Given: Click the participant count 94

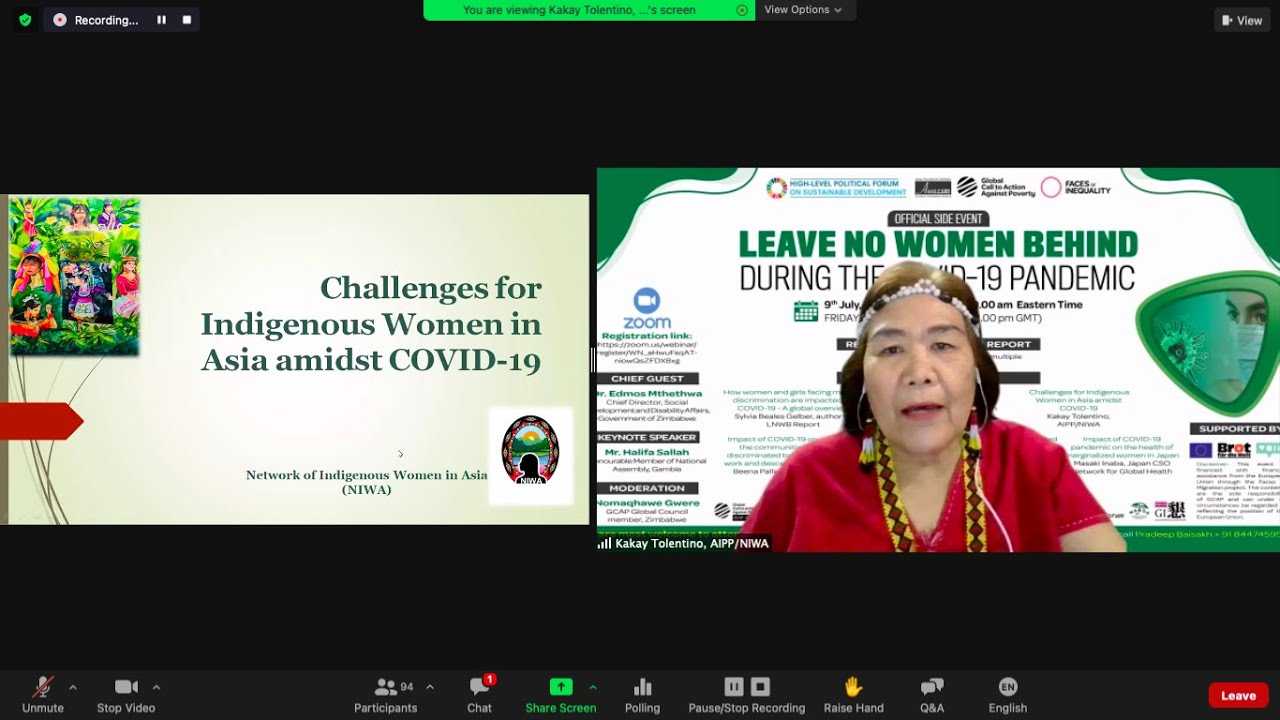Looking at the screenshot, I should pos(407,687).
